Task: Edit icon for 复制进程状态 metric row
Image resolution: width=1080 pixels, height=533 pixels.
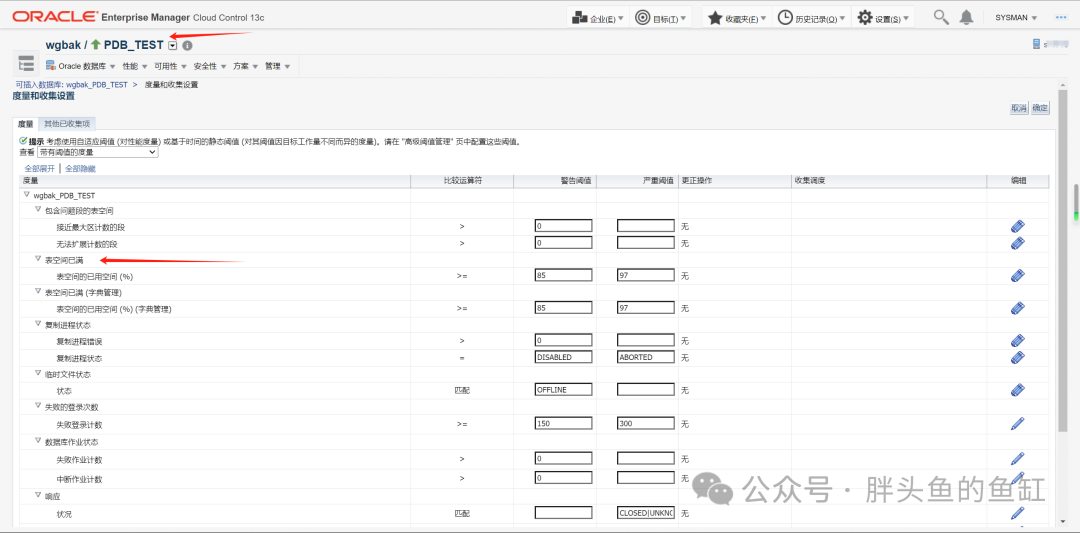Action: point(1017,357)
